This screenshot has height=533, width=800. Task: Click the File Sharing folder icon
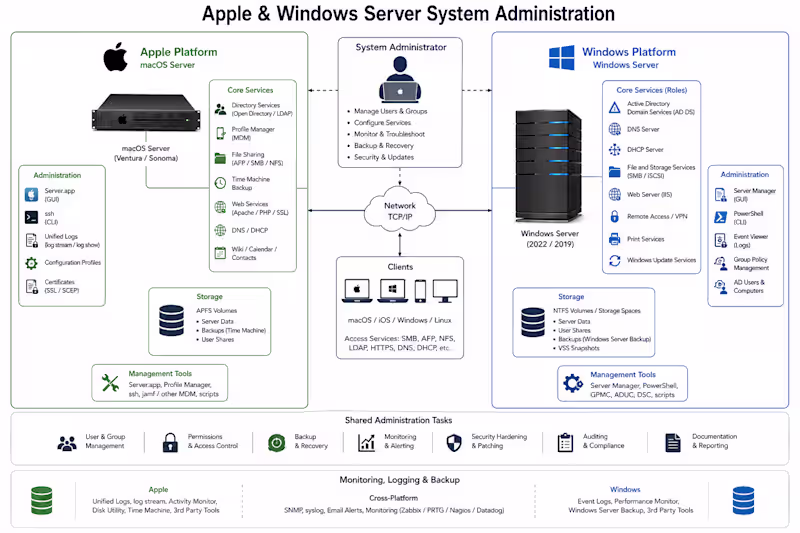tap(220, 158)
